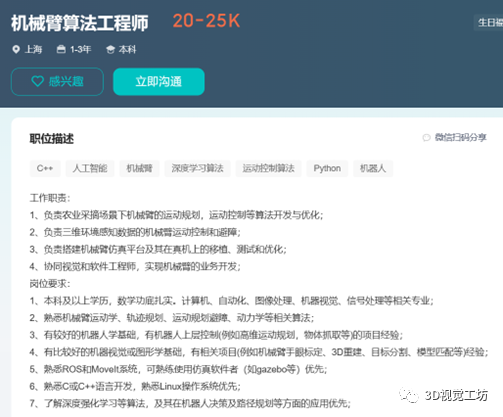Click duty line 4 about 协同视觉和软件工程师

click(x=135, y=266)
